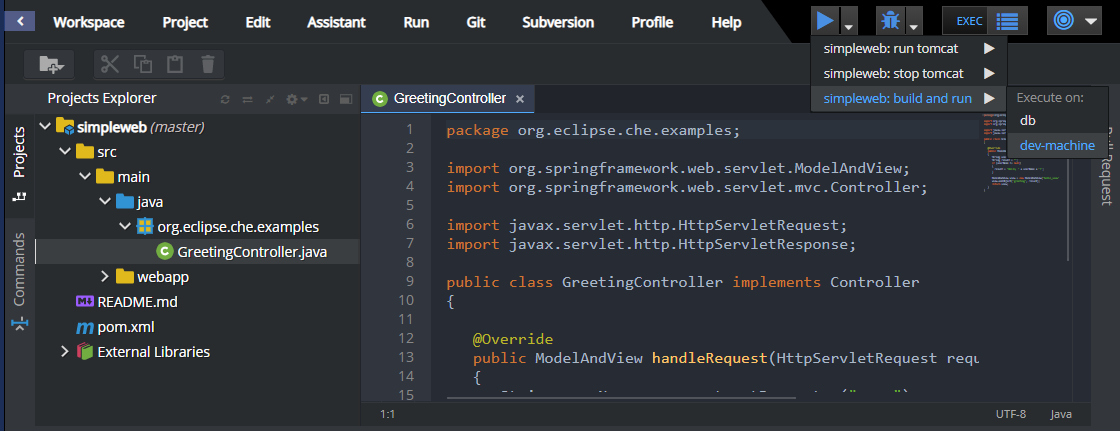Click the UTF-8 encoding in status bar

(1011, 414)
